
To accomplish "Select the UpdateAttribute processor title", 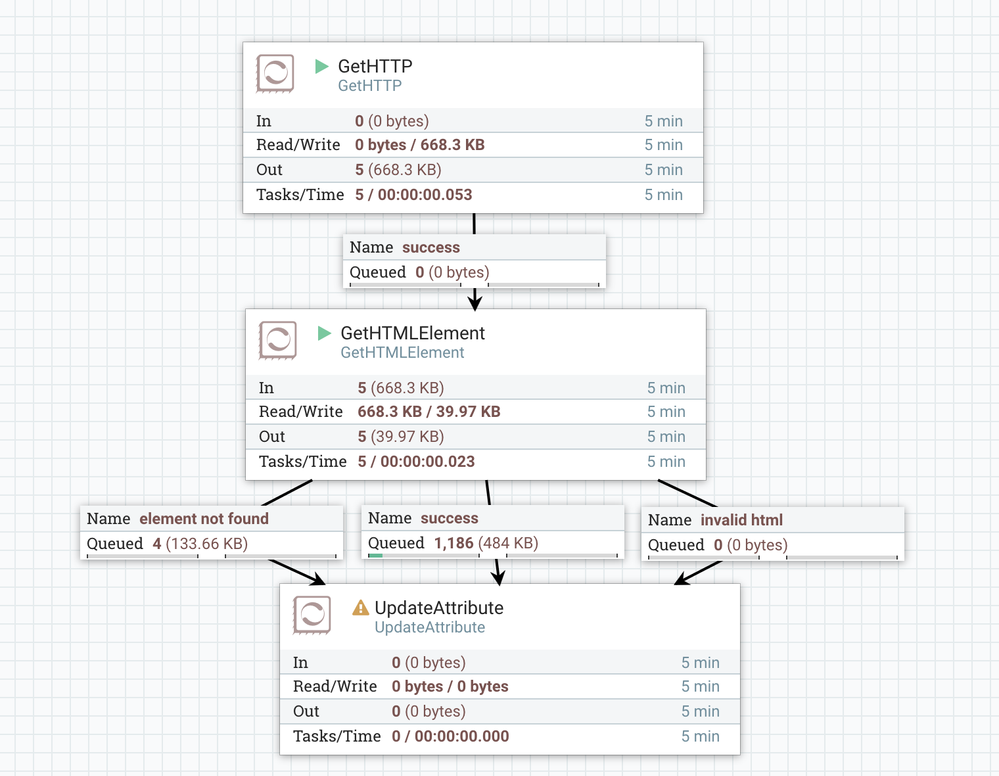I will pyautogui.click(x=439, y=608).
